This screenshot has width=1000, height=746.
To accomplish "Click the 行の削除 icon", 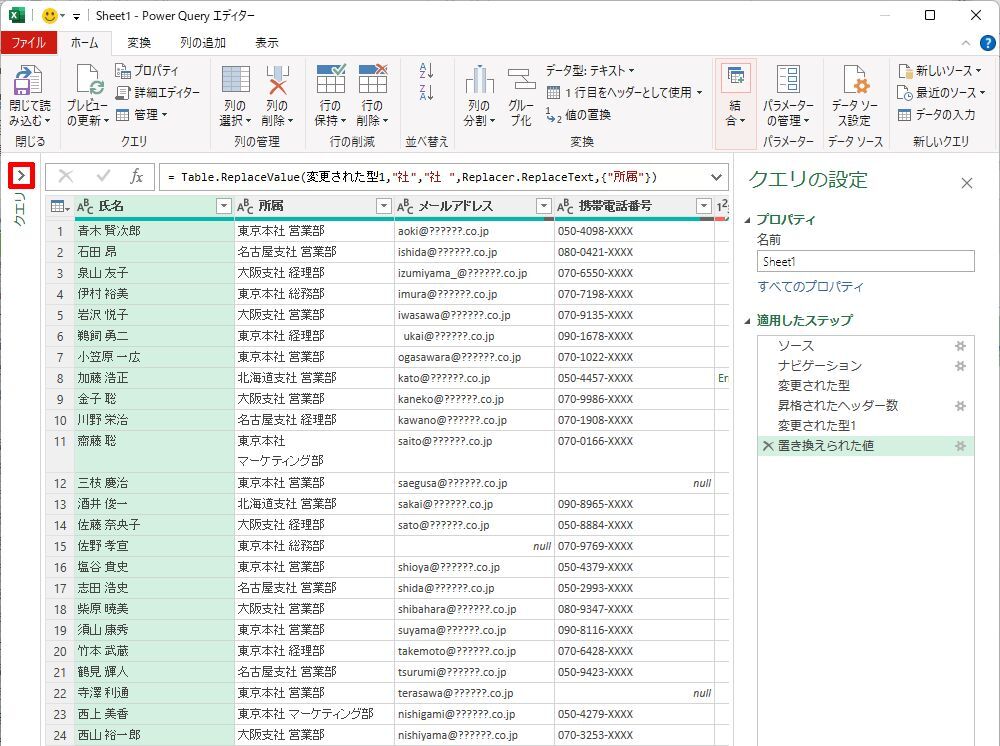I will (372, 79).
